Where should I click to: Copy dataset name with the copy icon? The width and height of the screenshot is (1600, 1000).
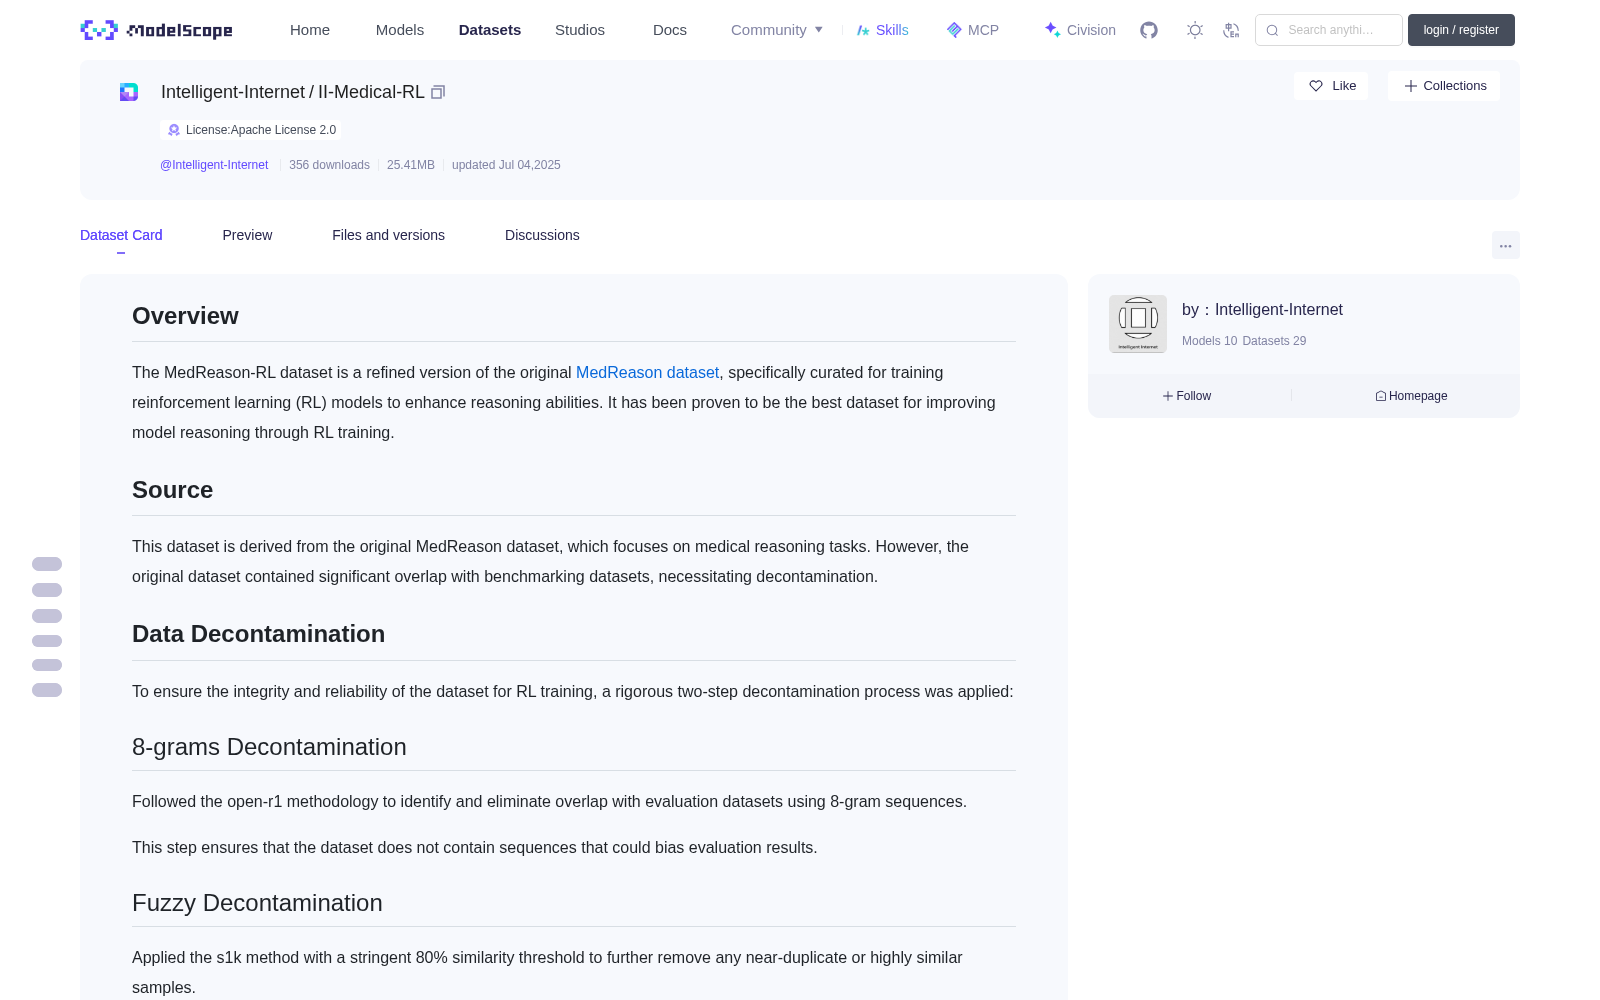(x=438, y=92)
